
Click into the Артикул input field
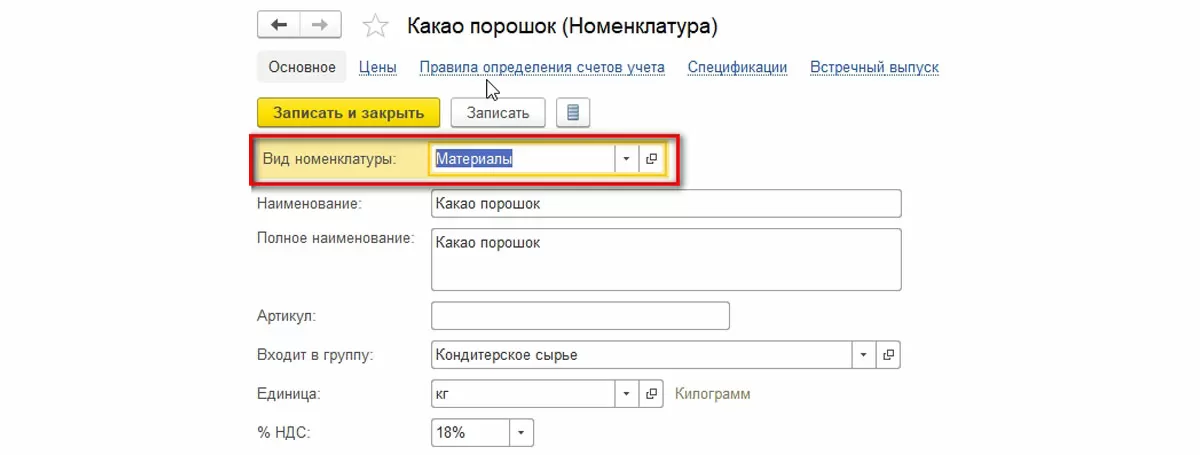[580, 316]
